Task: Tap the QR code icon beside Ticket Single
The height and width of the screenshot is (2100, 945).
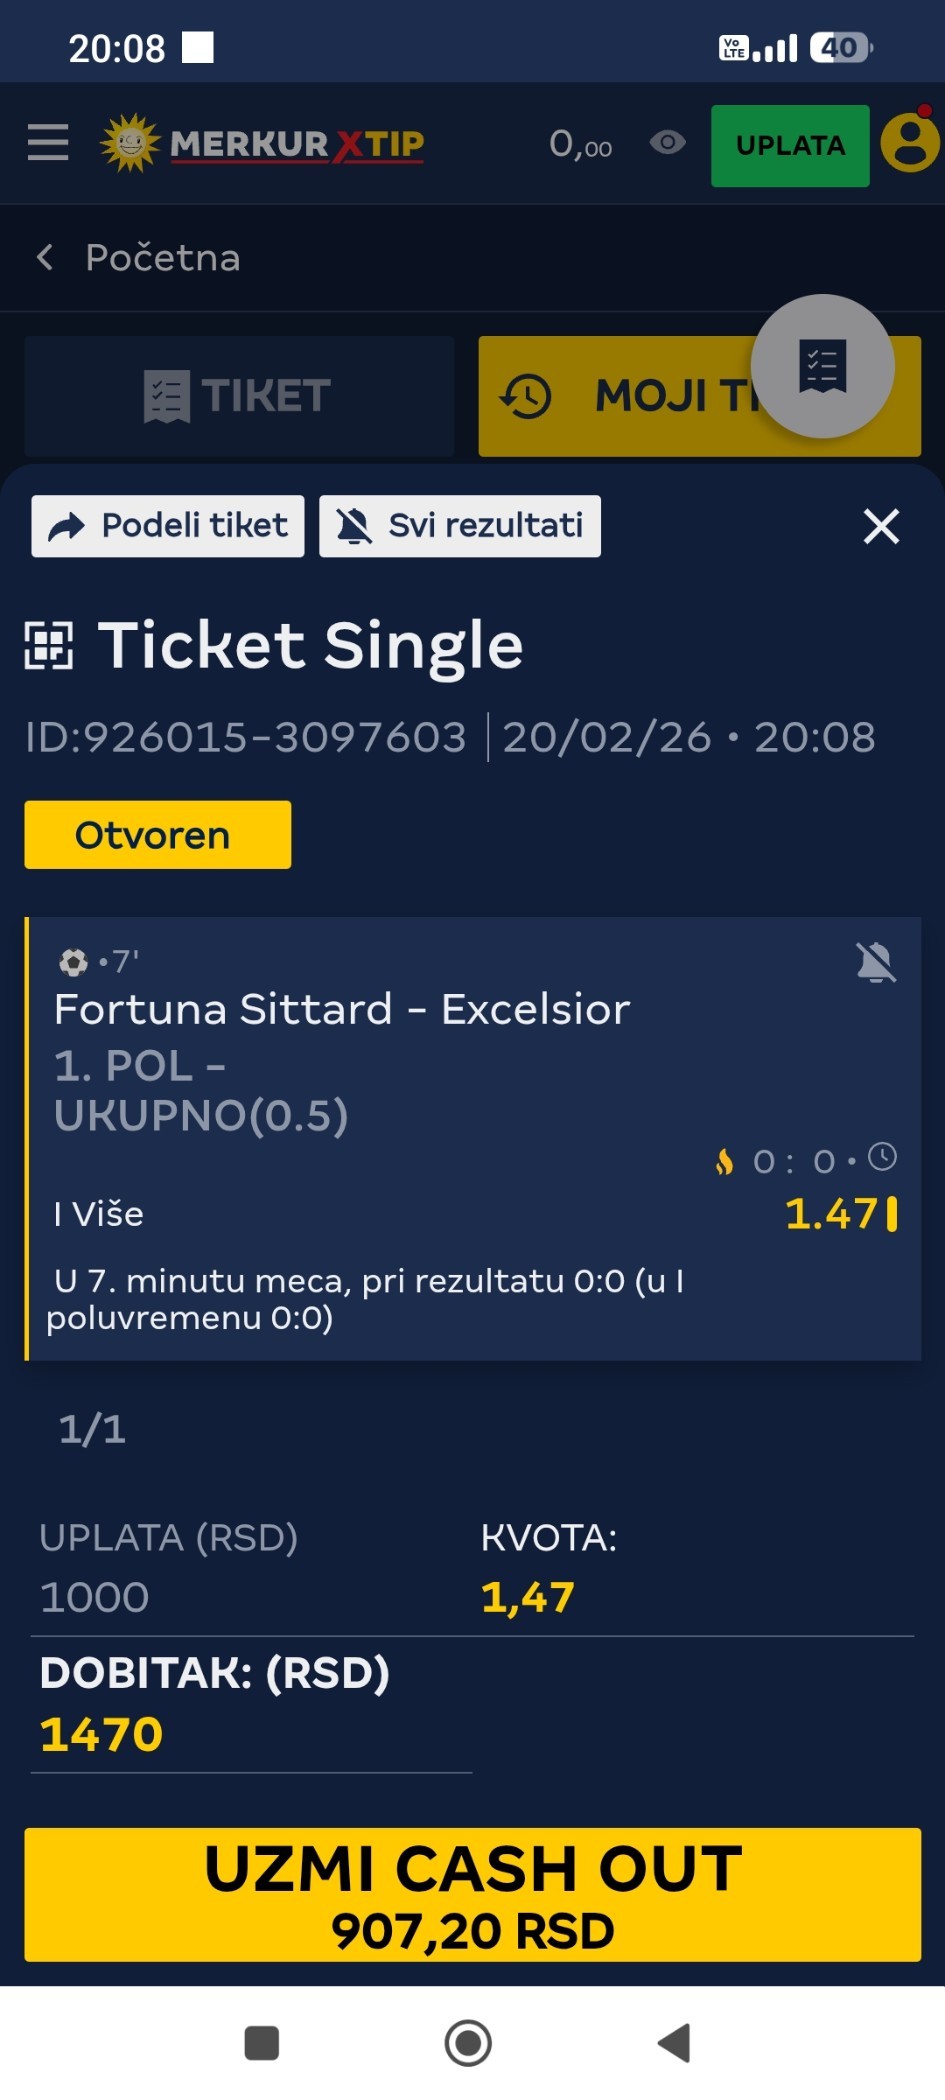Action: (x=49, y=645)
